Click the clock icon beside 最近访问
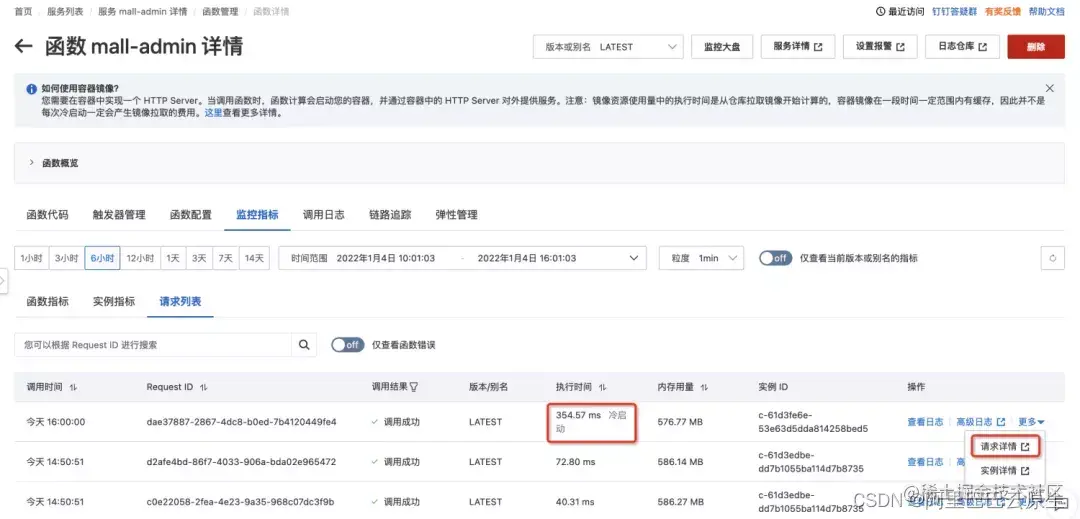1080x519 pixels. tap(880, 12)
